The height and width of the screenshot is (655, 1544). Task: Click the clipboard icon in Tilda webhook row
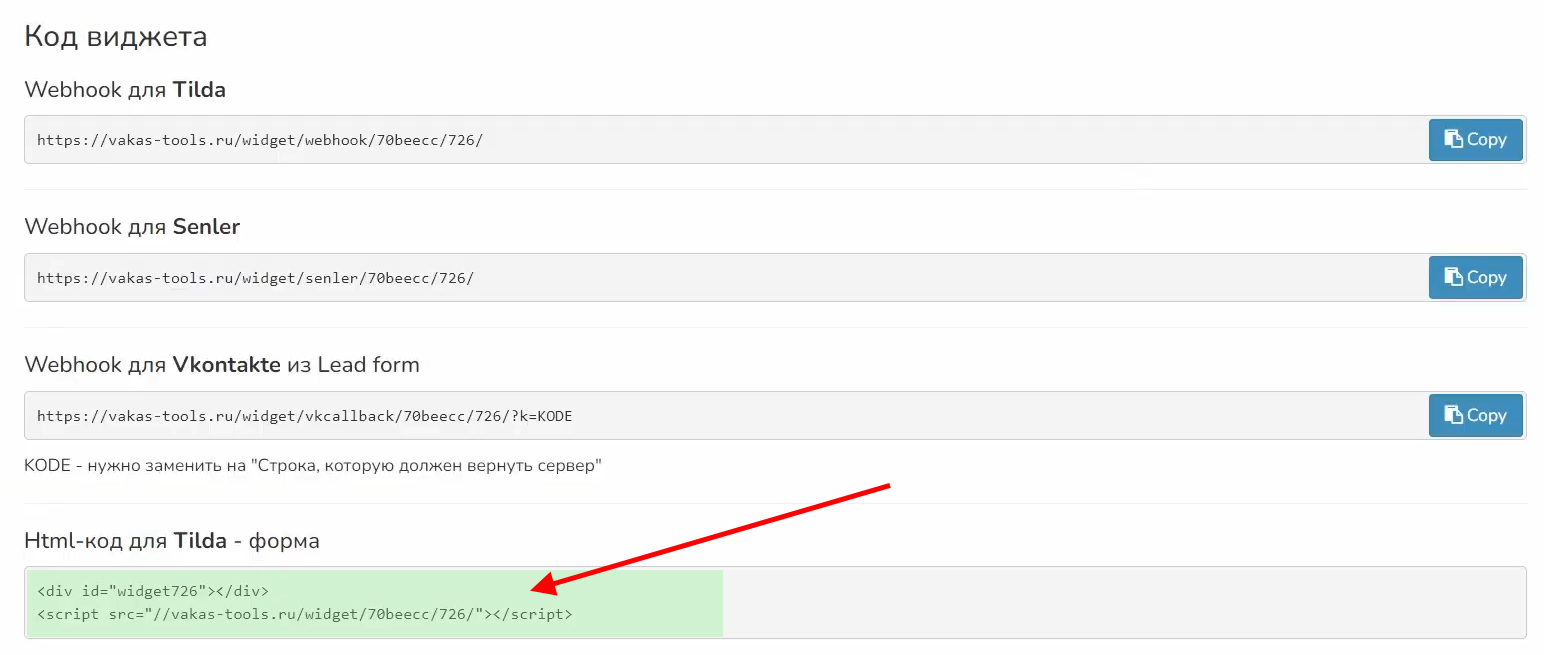tap(1453, 139)
